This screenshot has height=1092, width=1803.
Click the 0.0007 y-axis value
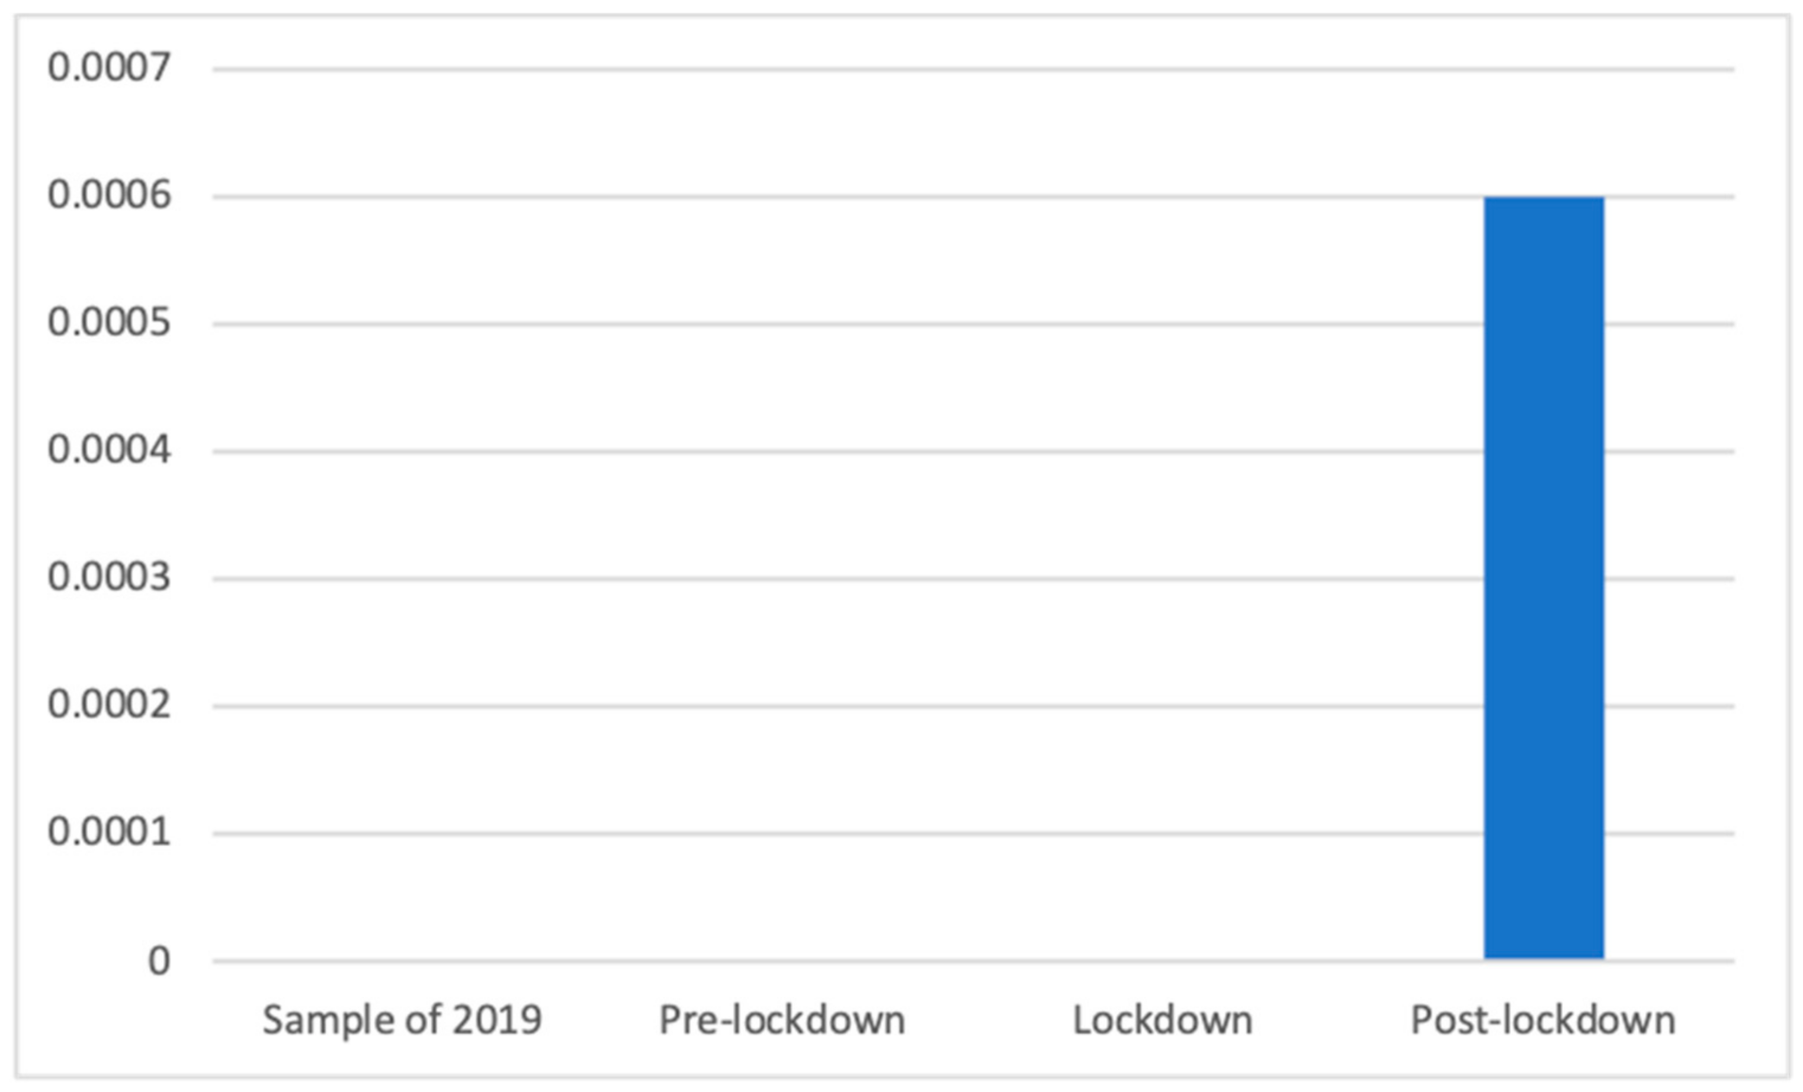point(109,68)
